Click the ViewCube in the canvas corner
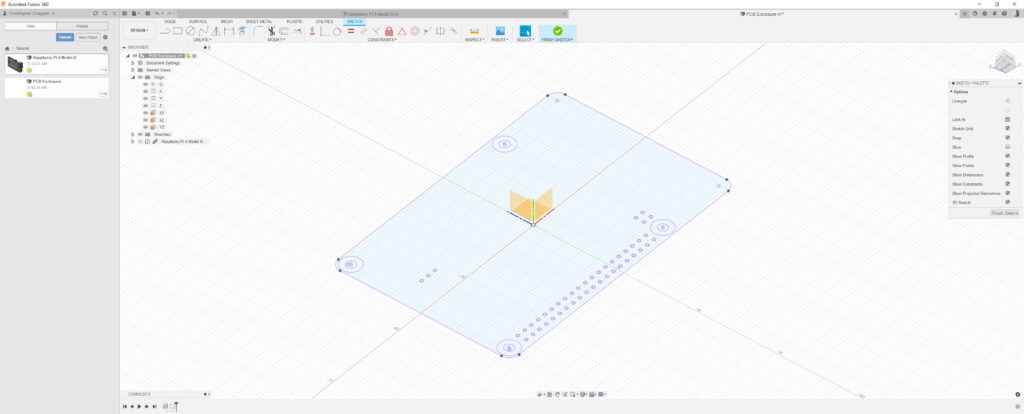The width and height of the screenshot is (1024, 414). [x=1004, y=63]
